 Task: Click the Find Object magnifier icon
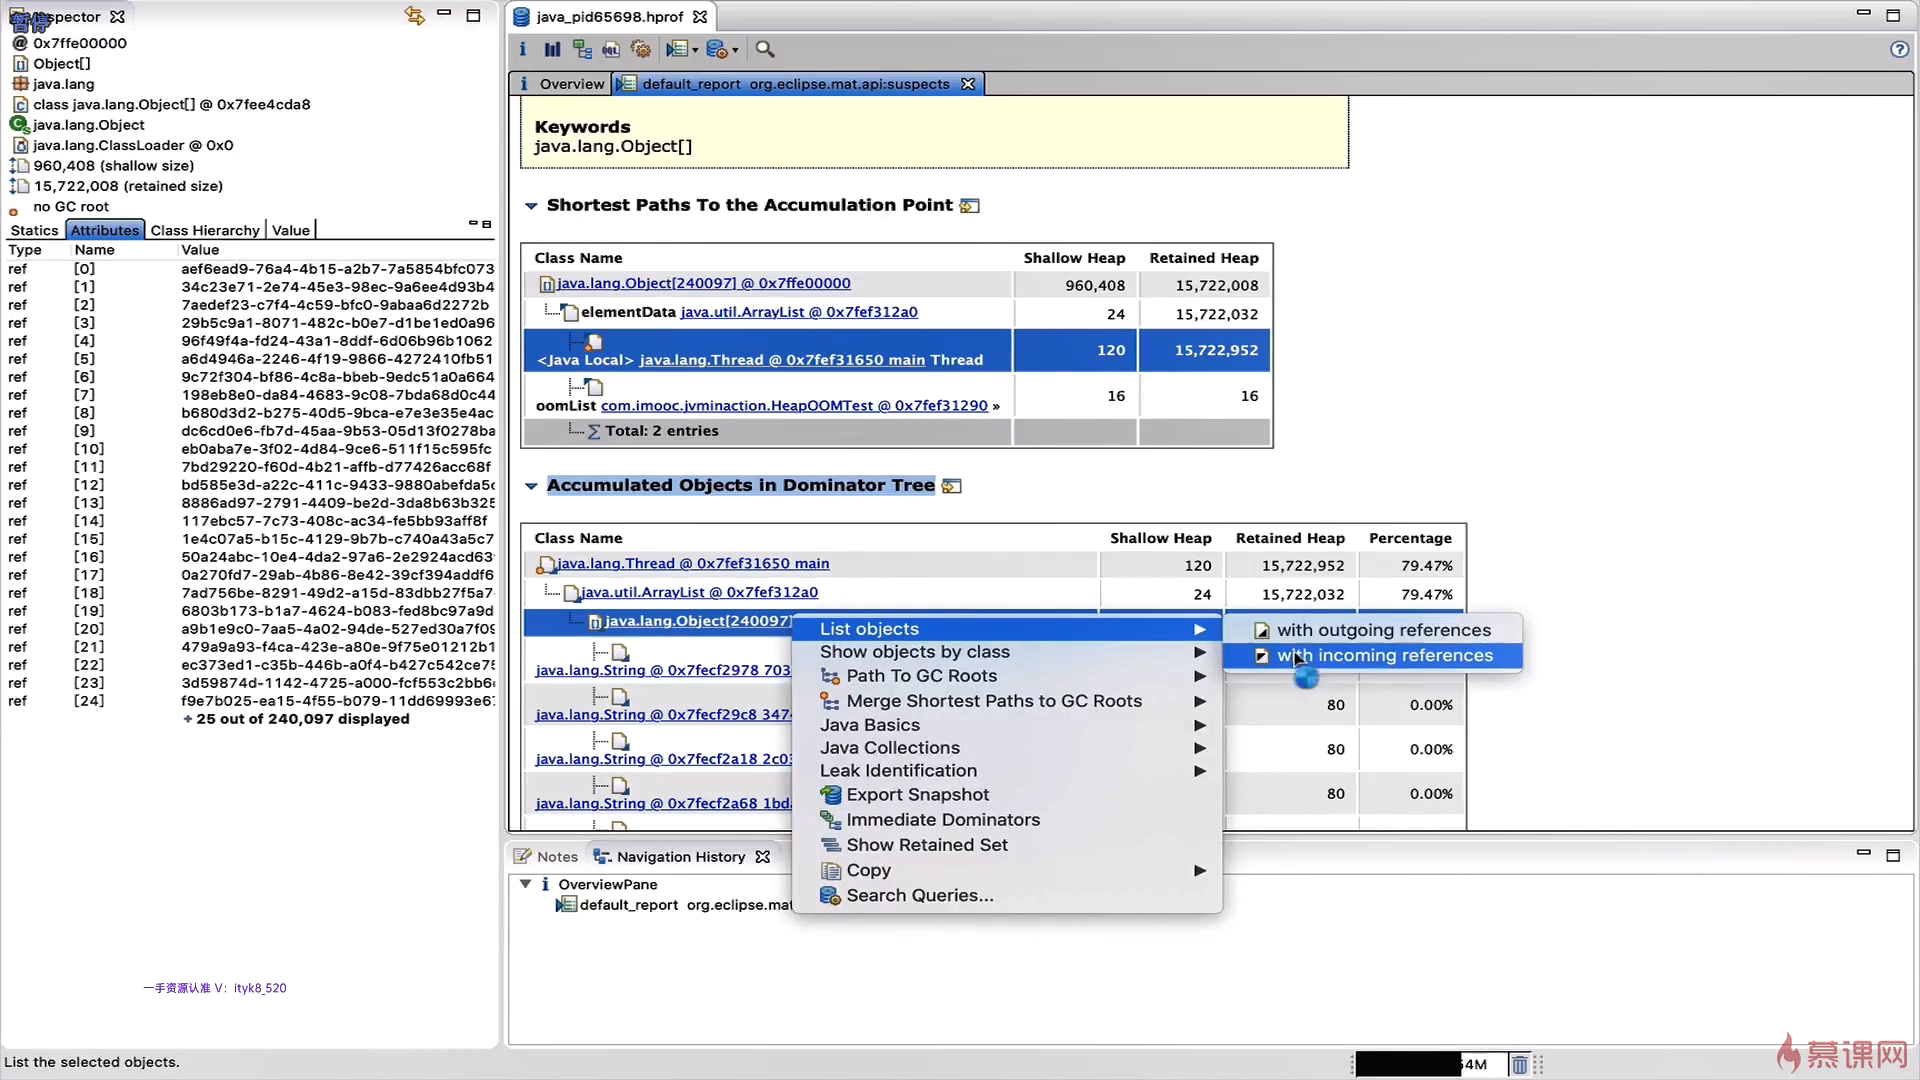tap(765, 49)
